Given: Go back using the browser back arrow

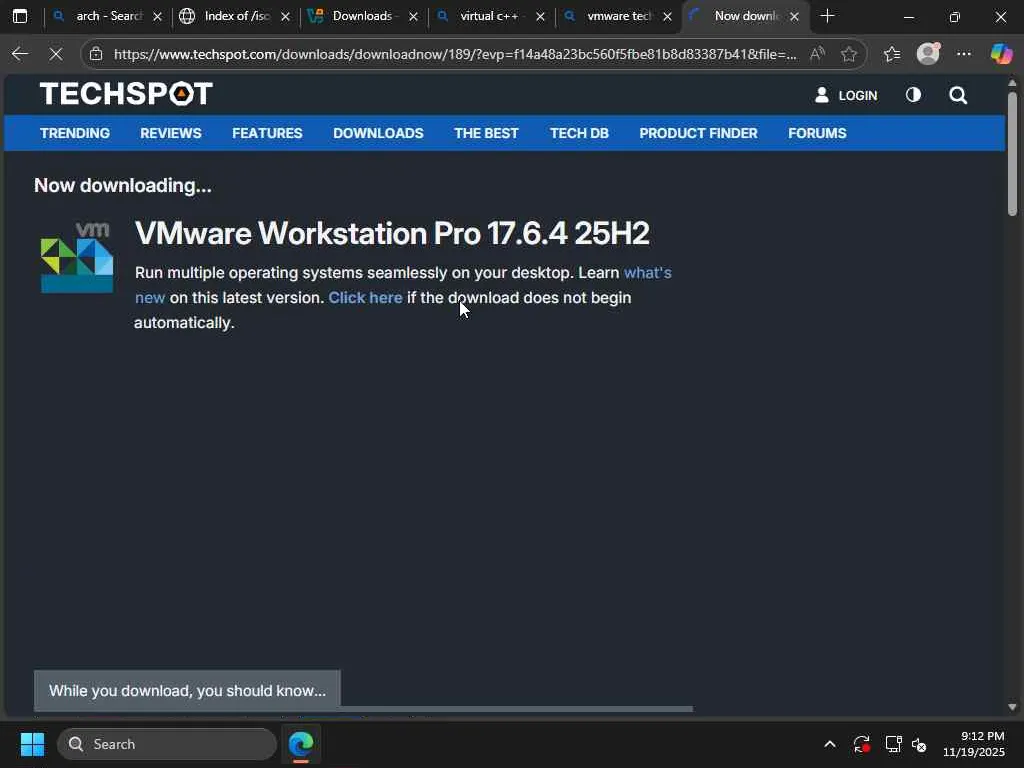Looking at the screenshot, I should pos(20,54).
